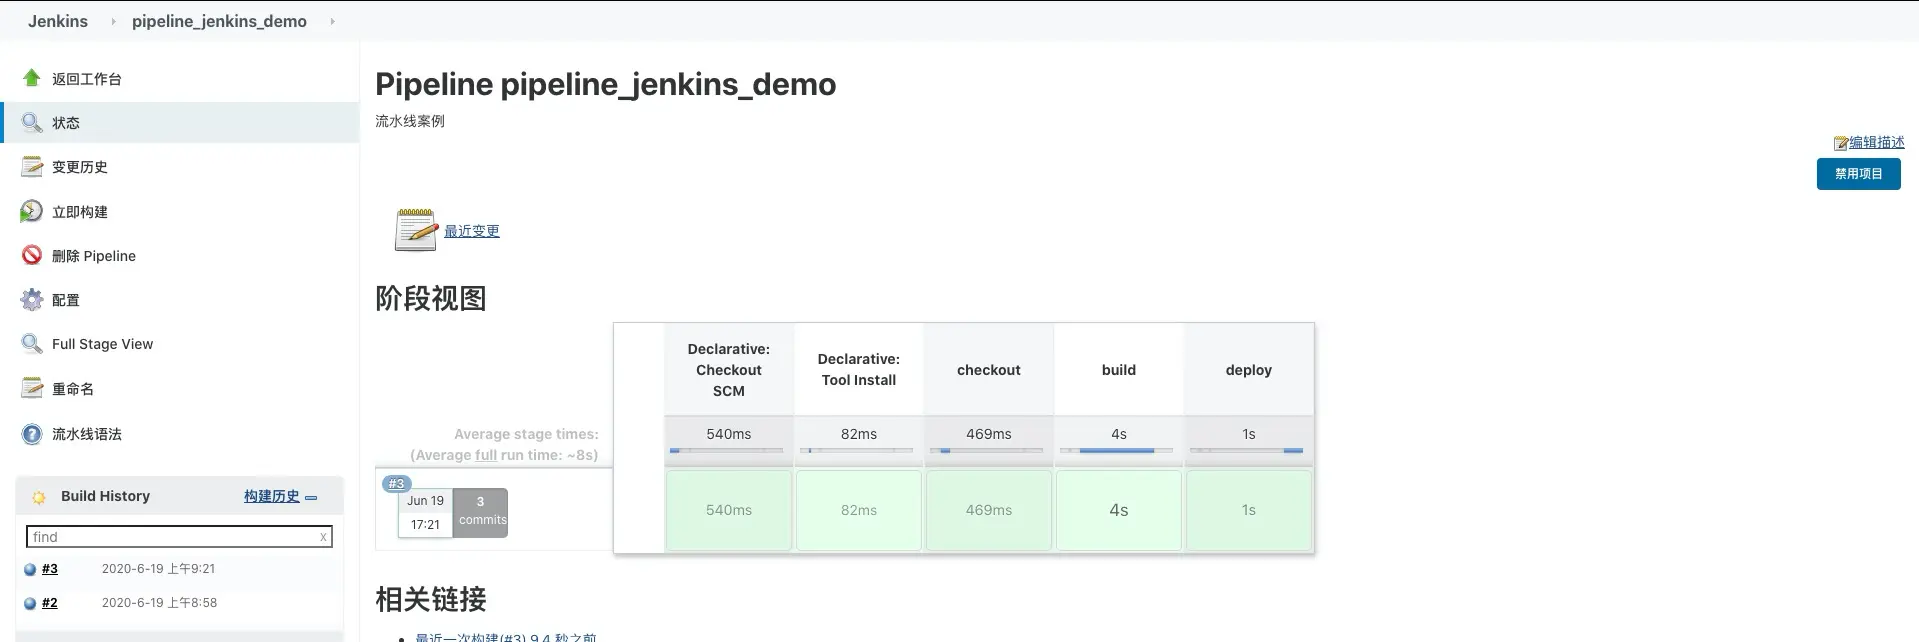
Task: Click the magnifier icon beside Full Stage View
Action: (x=32, y=343)
